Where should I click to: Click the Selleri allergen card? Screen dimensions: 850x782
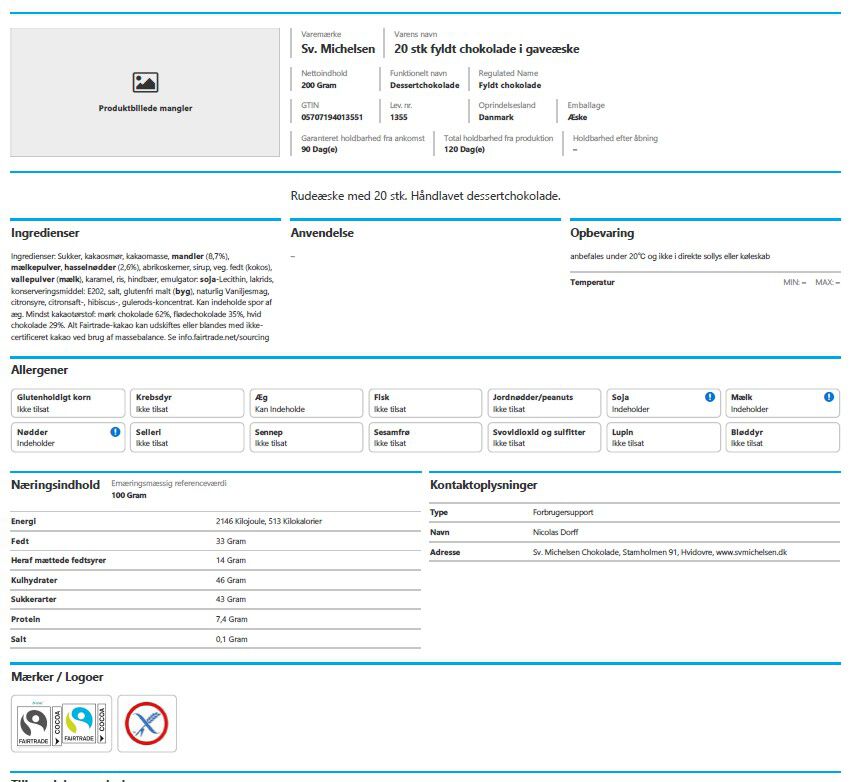187,437
